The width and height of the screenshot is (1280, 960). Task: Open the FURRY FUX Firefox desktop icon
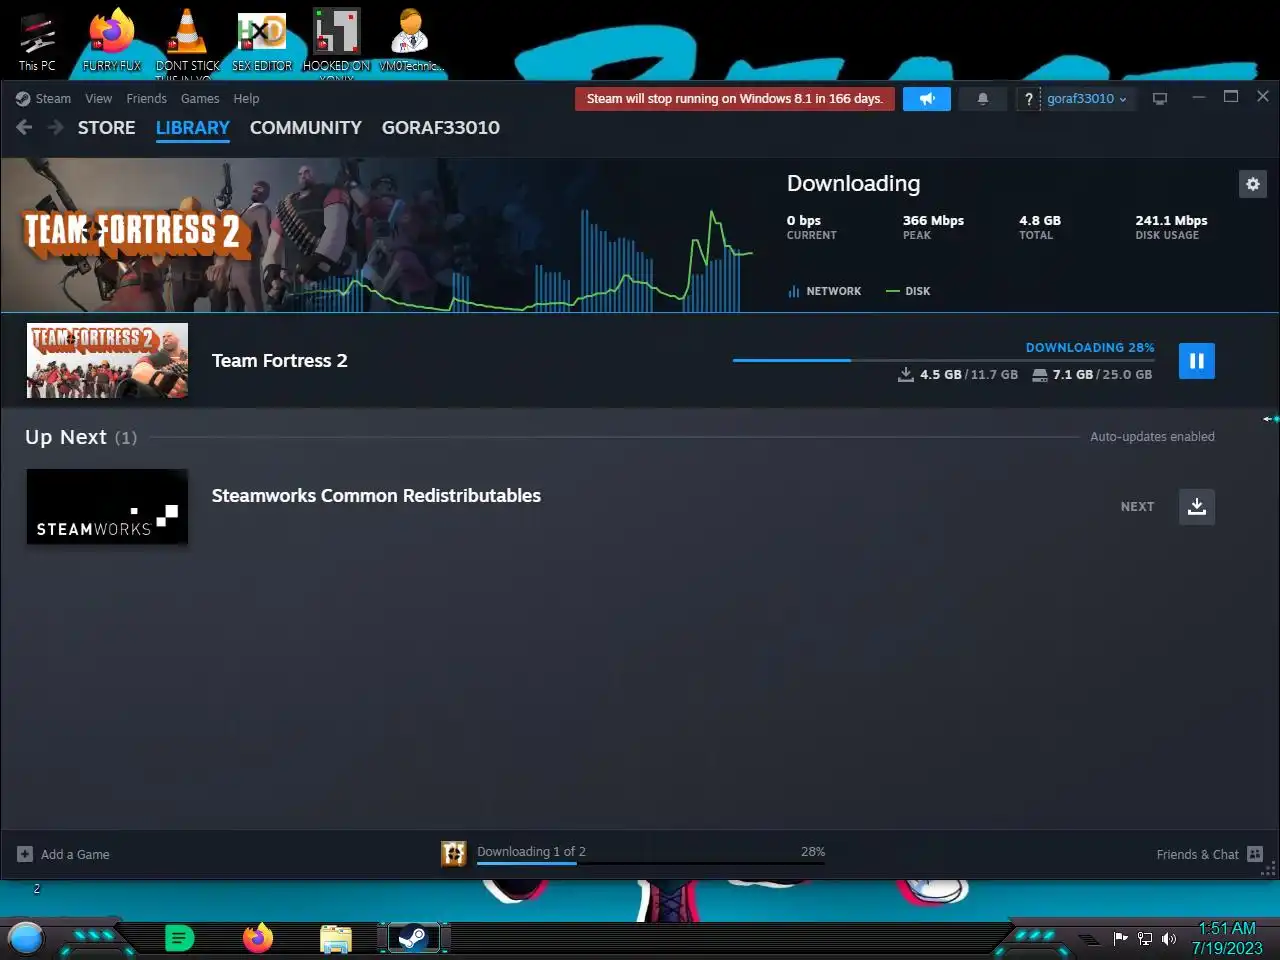click(112, 41)
